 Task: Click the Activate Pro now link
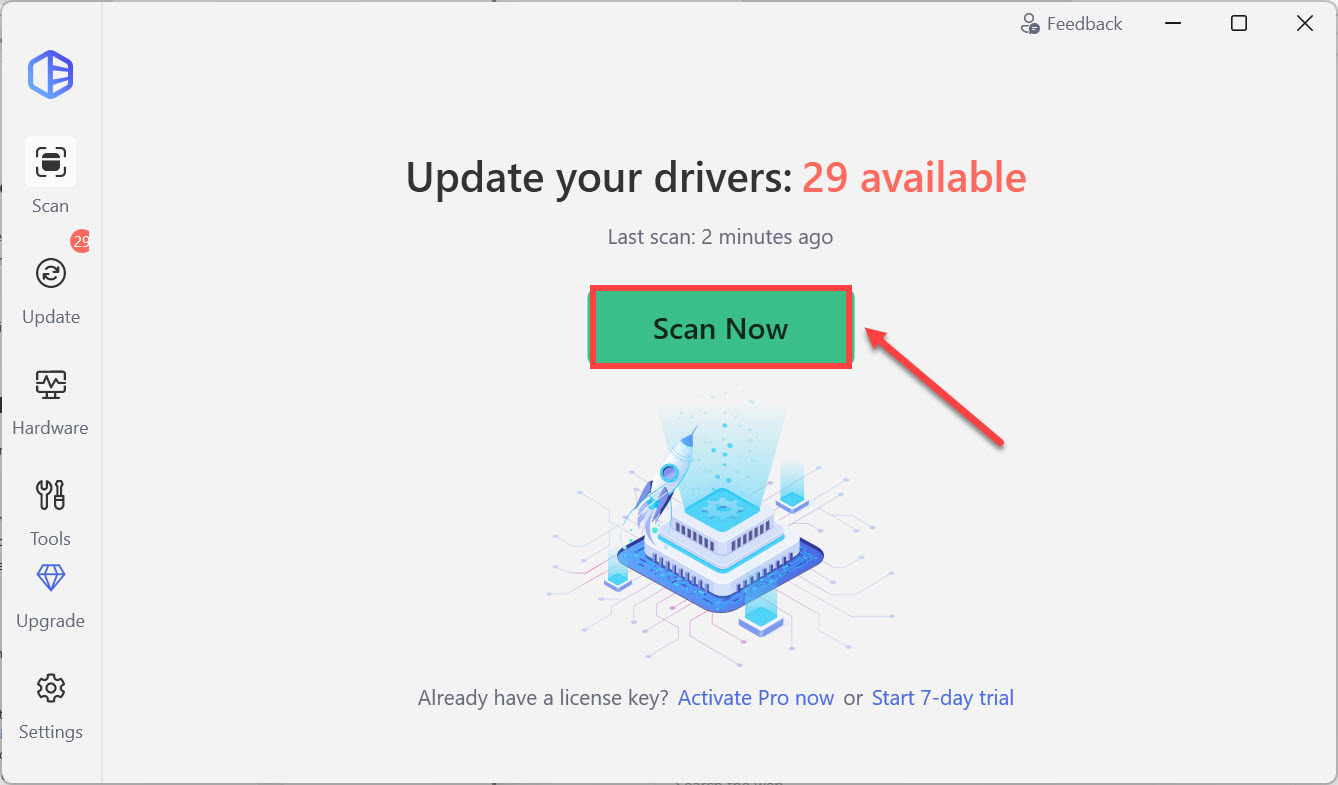756,698
